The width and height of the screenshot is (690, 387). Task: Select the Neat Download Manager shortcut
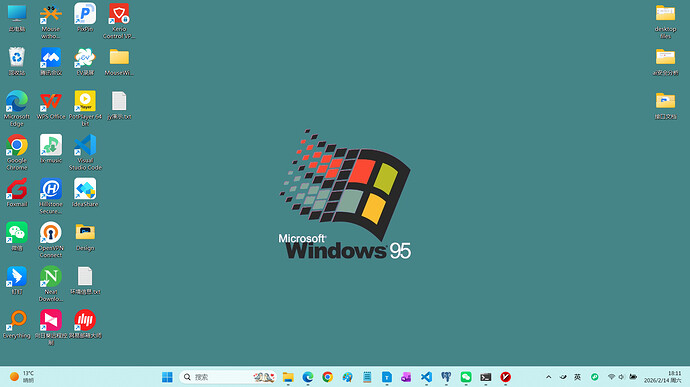[51, 284]
